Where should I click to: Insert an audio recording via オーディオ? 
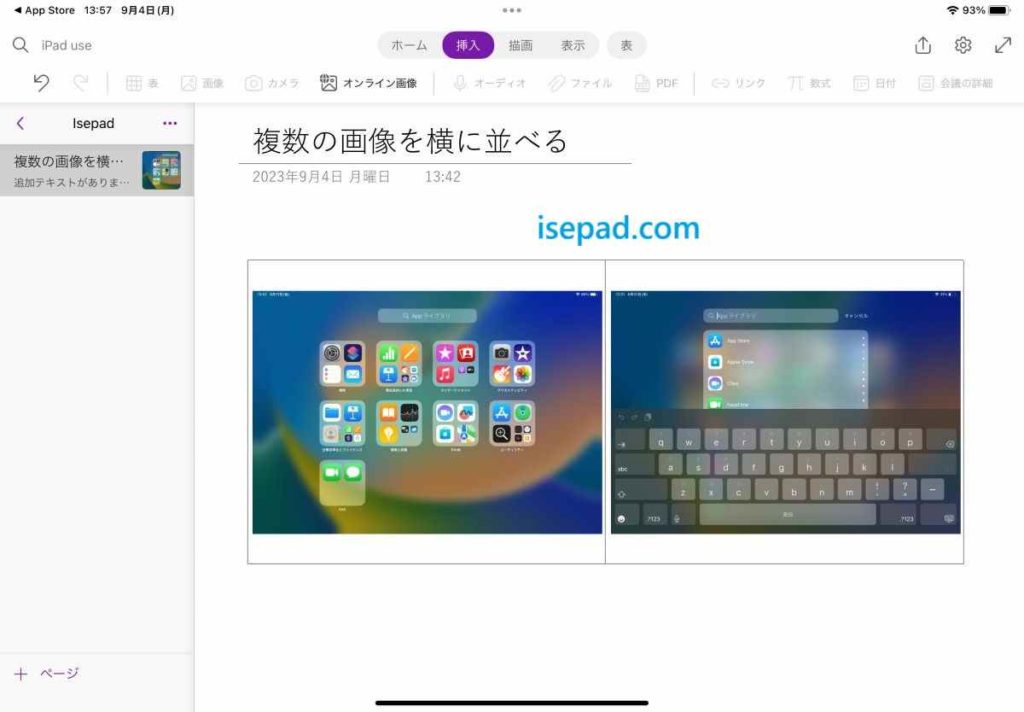489,83
